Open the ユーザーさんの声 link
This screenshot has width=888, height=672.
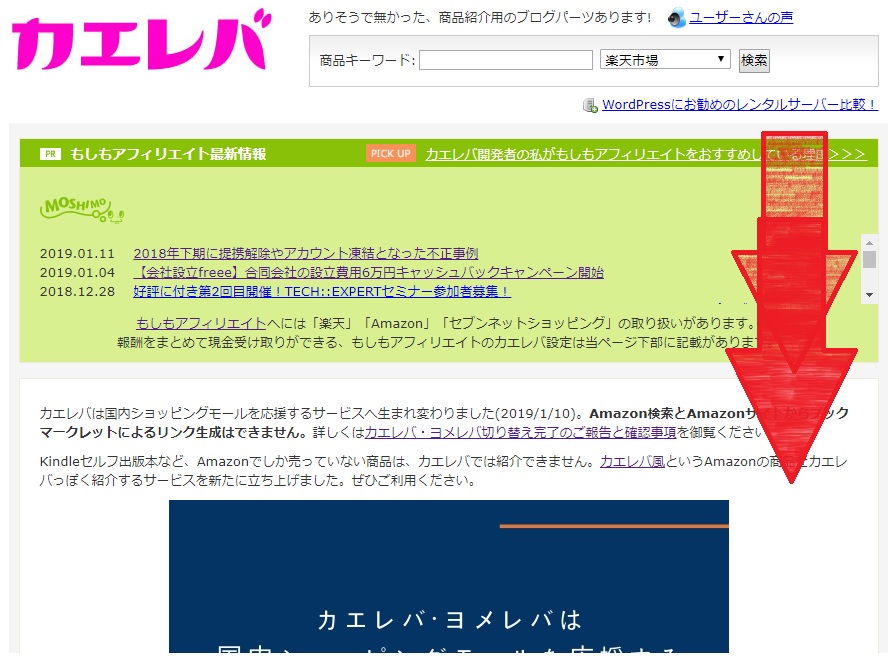click(741, 18)
